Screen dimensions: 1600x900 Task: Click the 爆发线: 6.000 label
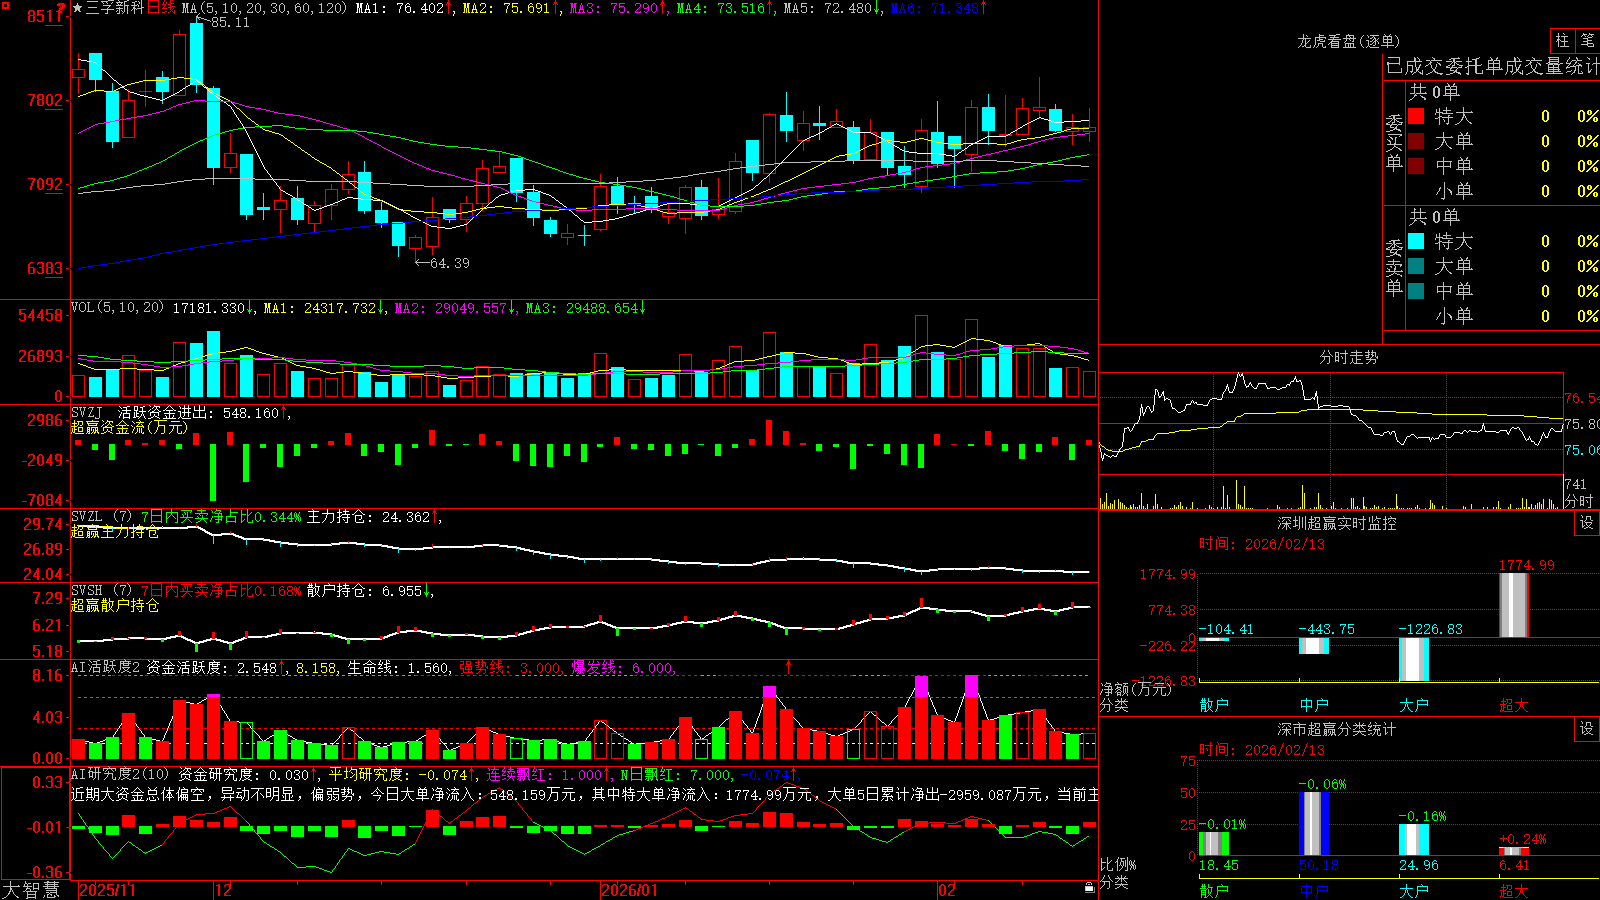pyautogui.click(x=622, y=667)
